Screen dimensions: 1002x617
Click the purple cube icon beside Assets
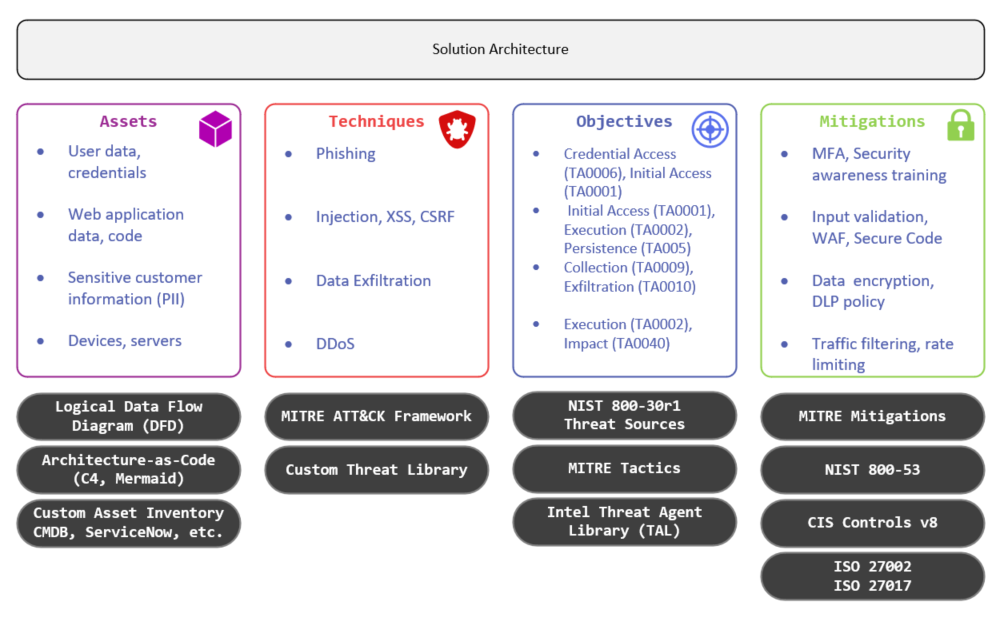click(215, 126)
